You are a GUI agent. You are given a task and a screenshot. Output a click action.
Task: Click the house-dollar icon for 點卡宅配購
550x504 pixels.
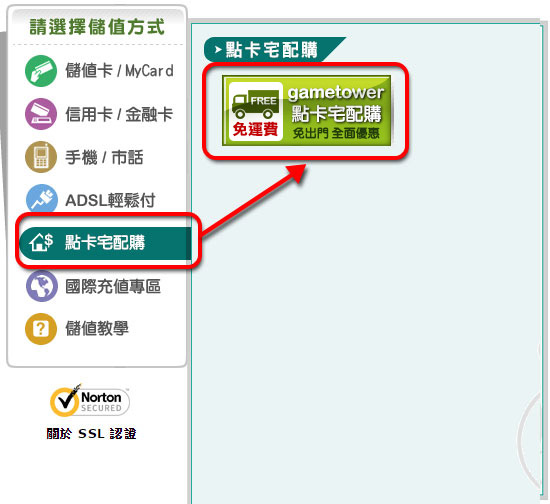point(41,242)
